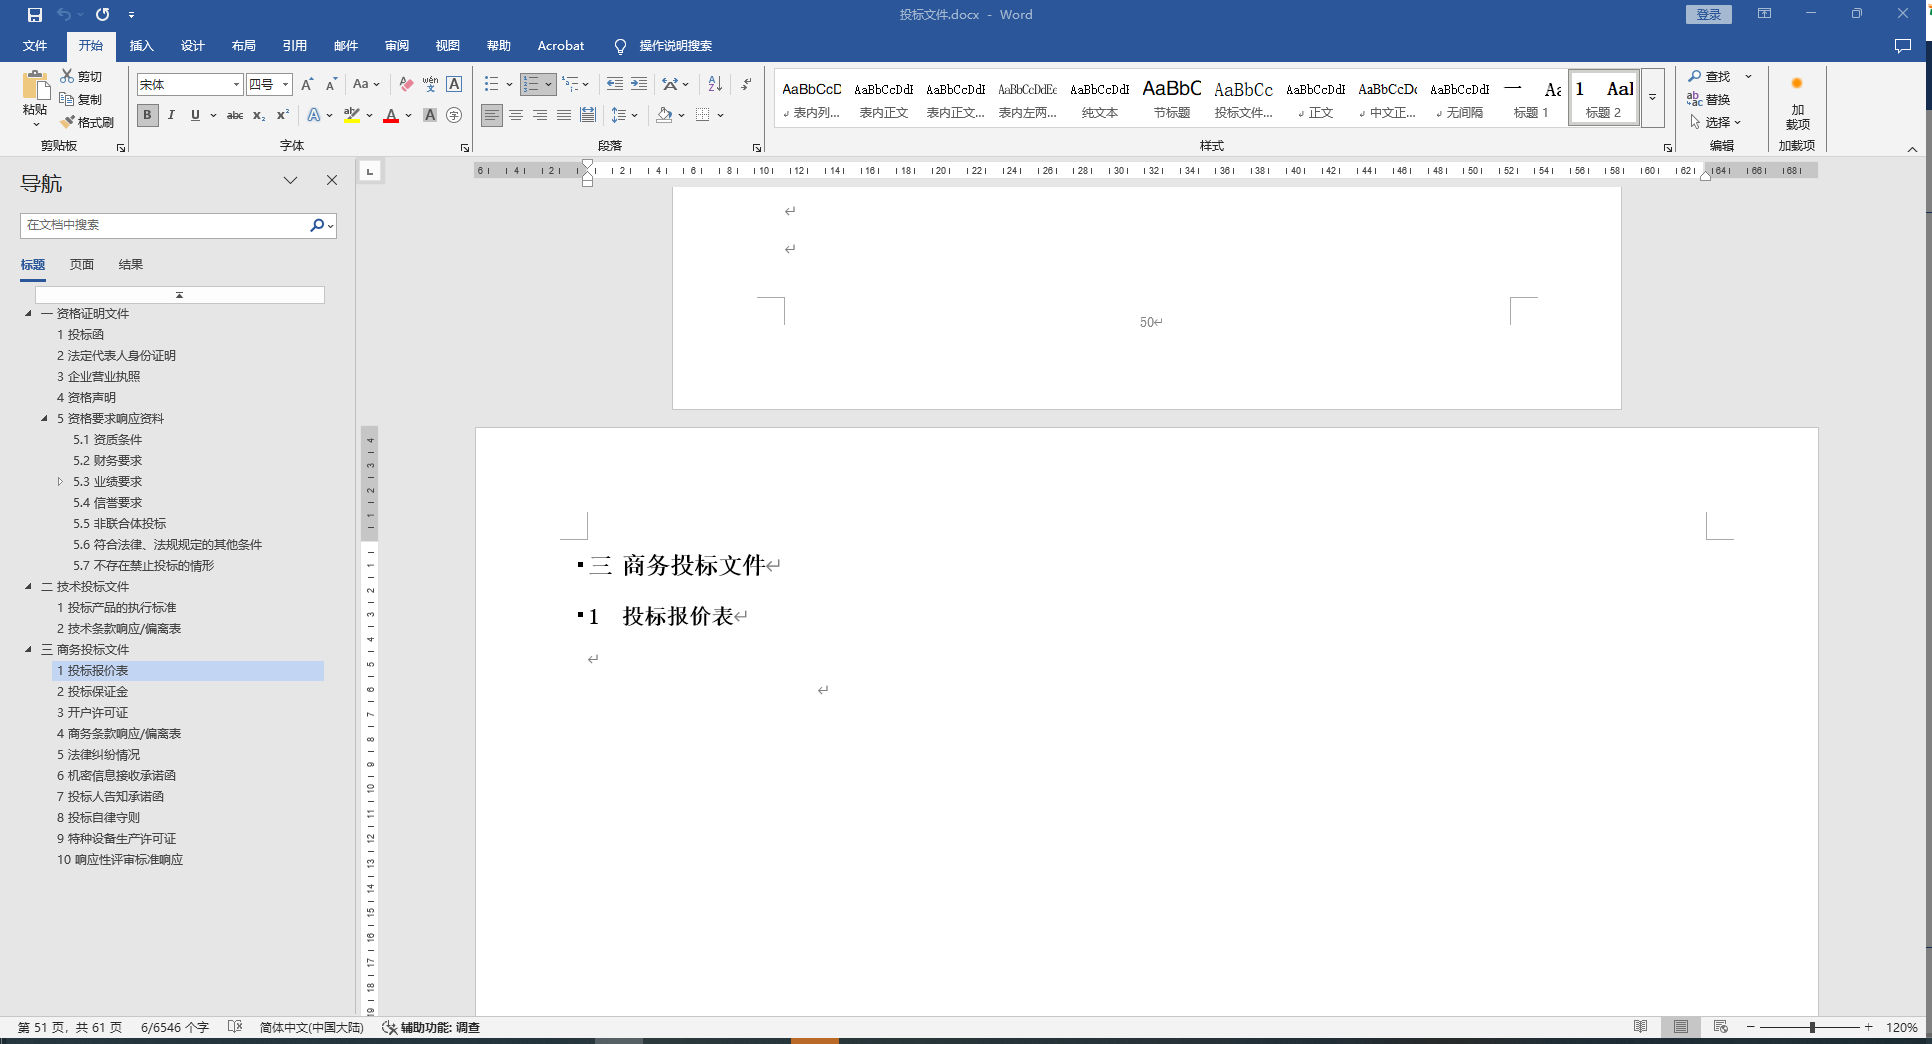
Task: Open the Styles pane launcher
Action: [x=1668, y=147]
